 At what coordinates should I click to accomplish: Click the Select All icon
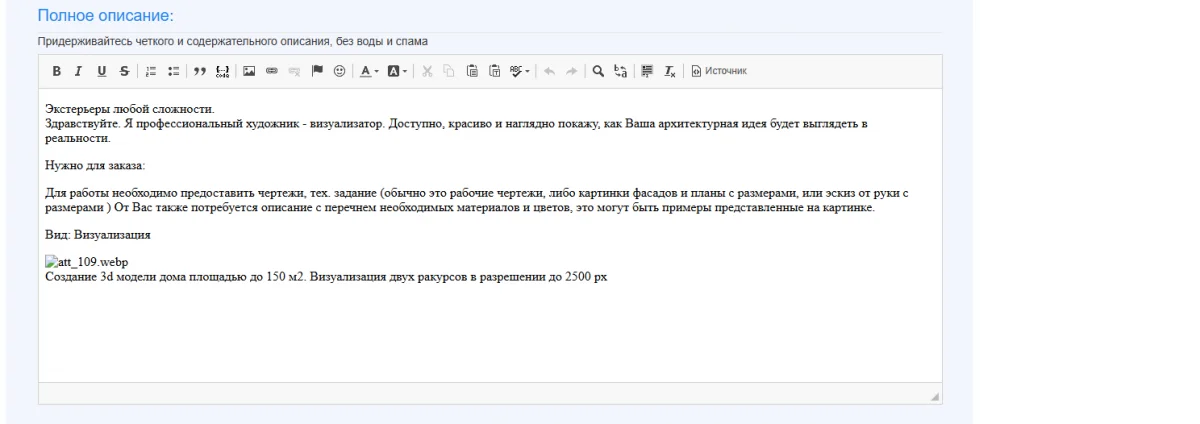click(647, 71)
